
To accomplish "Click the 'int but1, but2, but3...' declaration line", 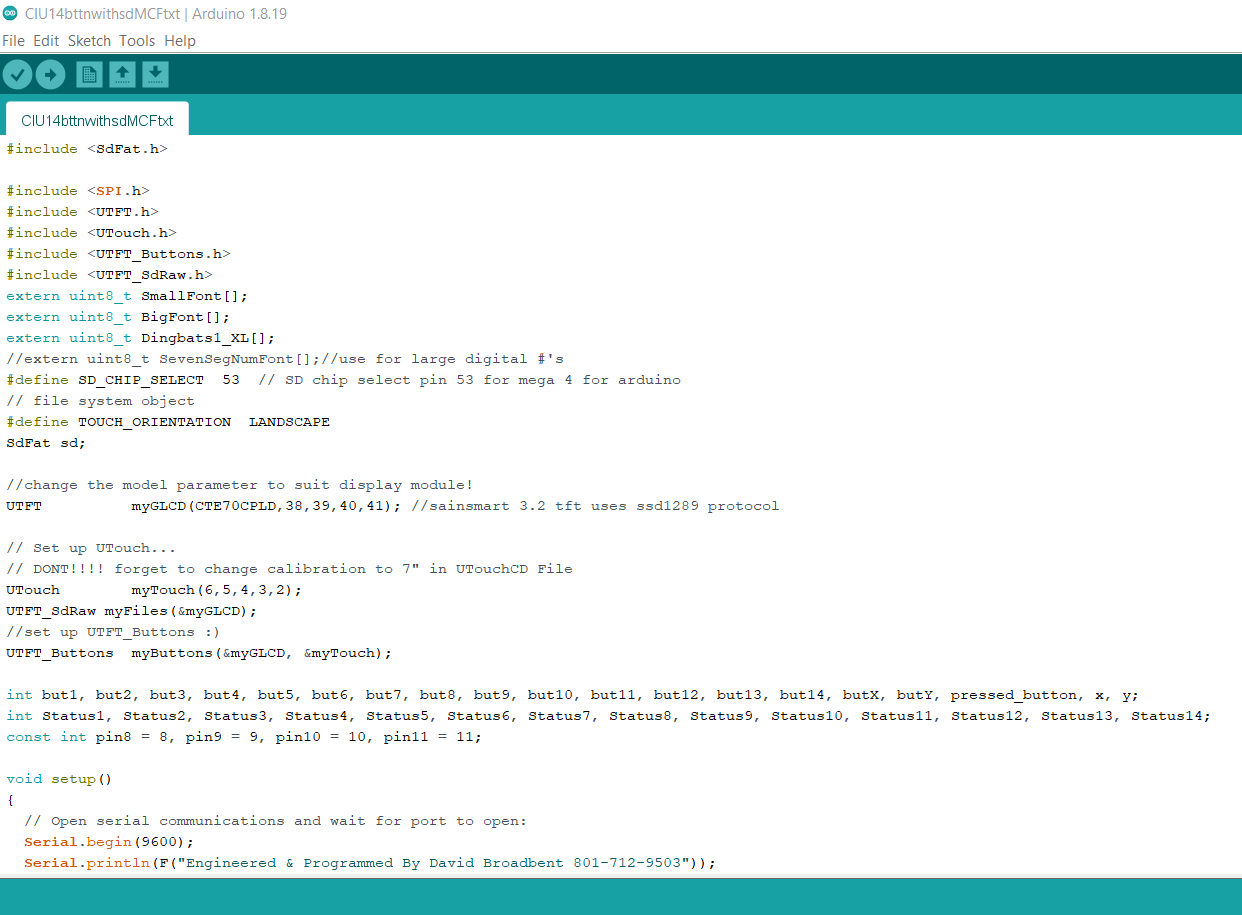I will [x=572, y=695].
